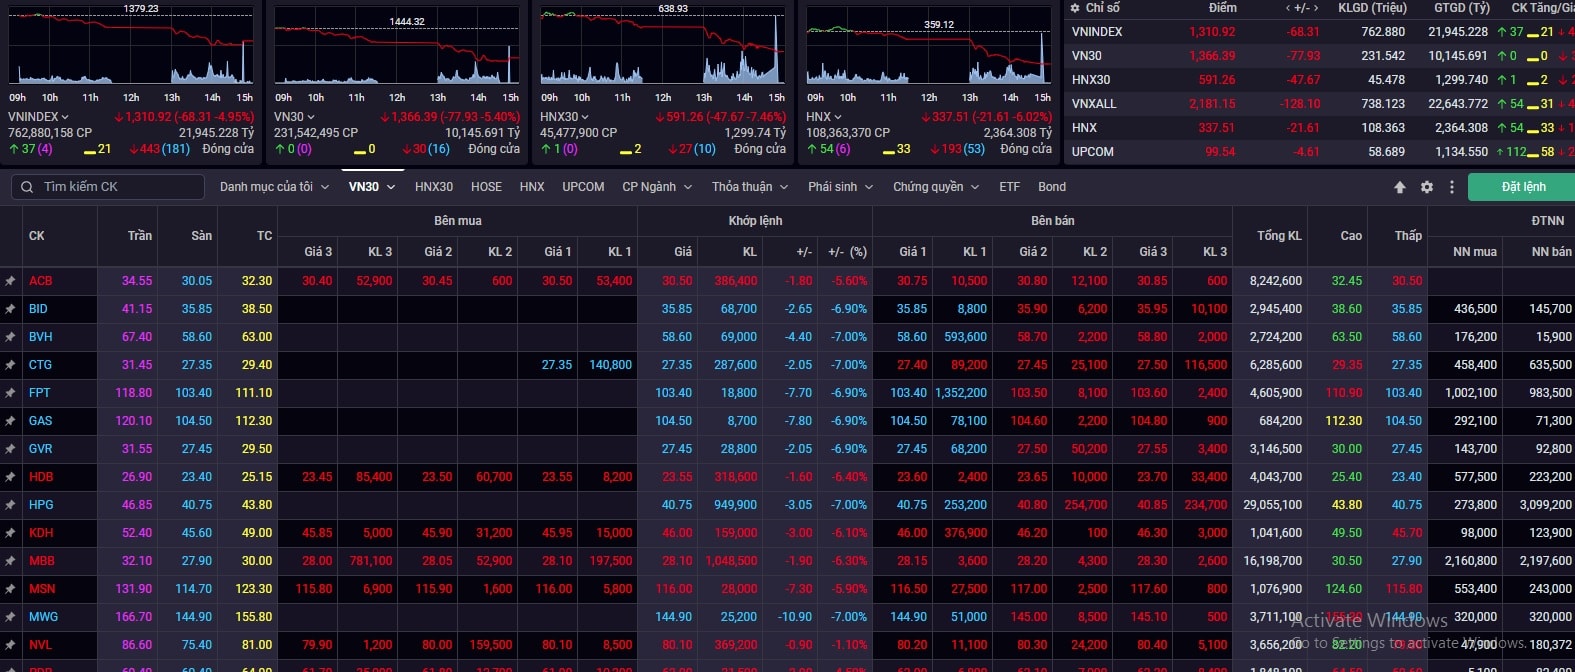Toggle the pin for HPG
Image resolution: width=1575 pixels, height=672 pixels.
(x=10, y=505)
